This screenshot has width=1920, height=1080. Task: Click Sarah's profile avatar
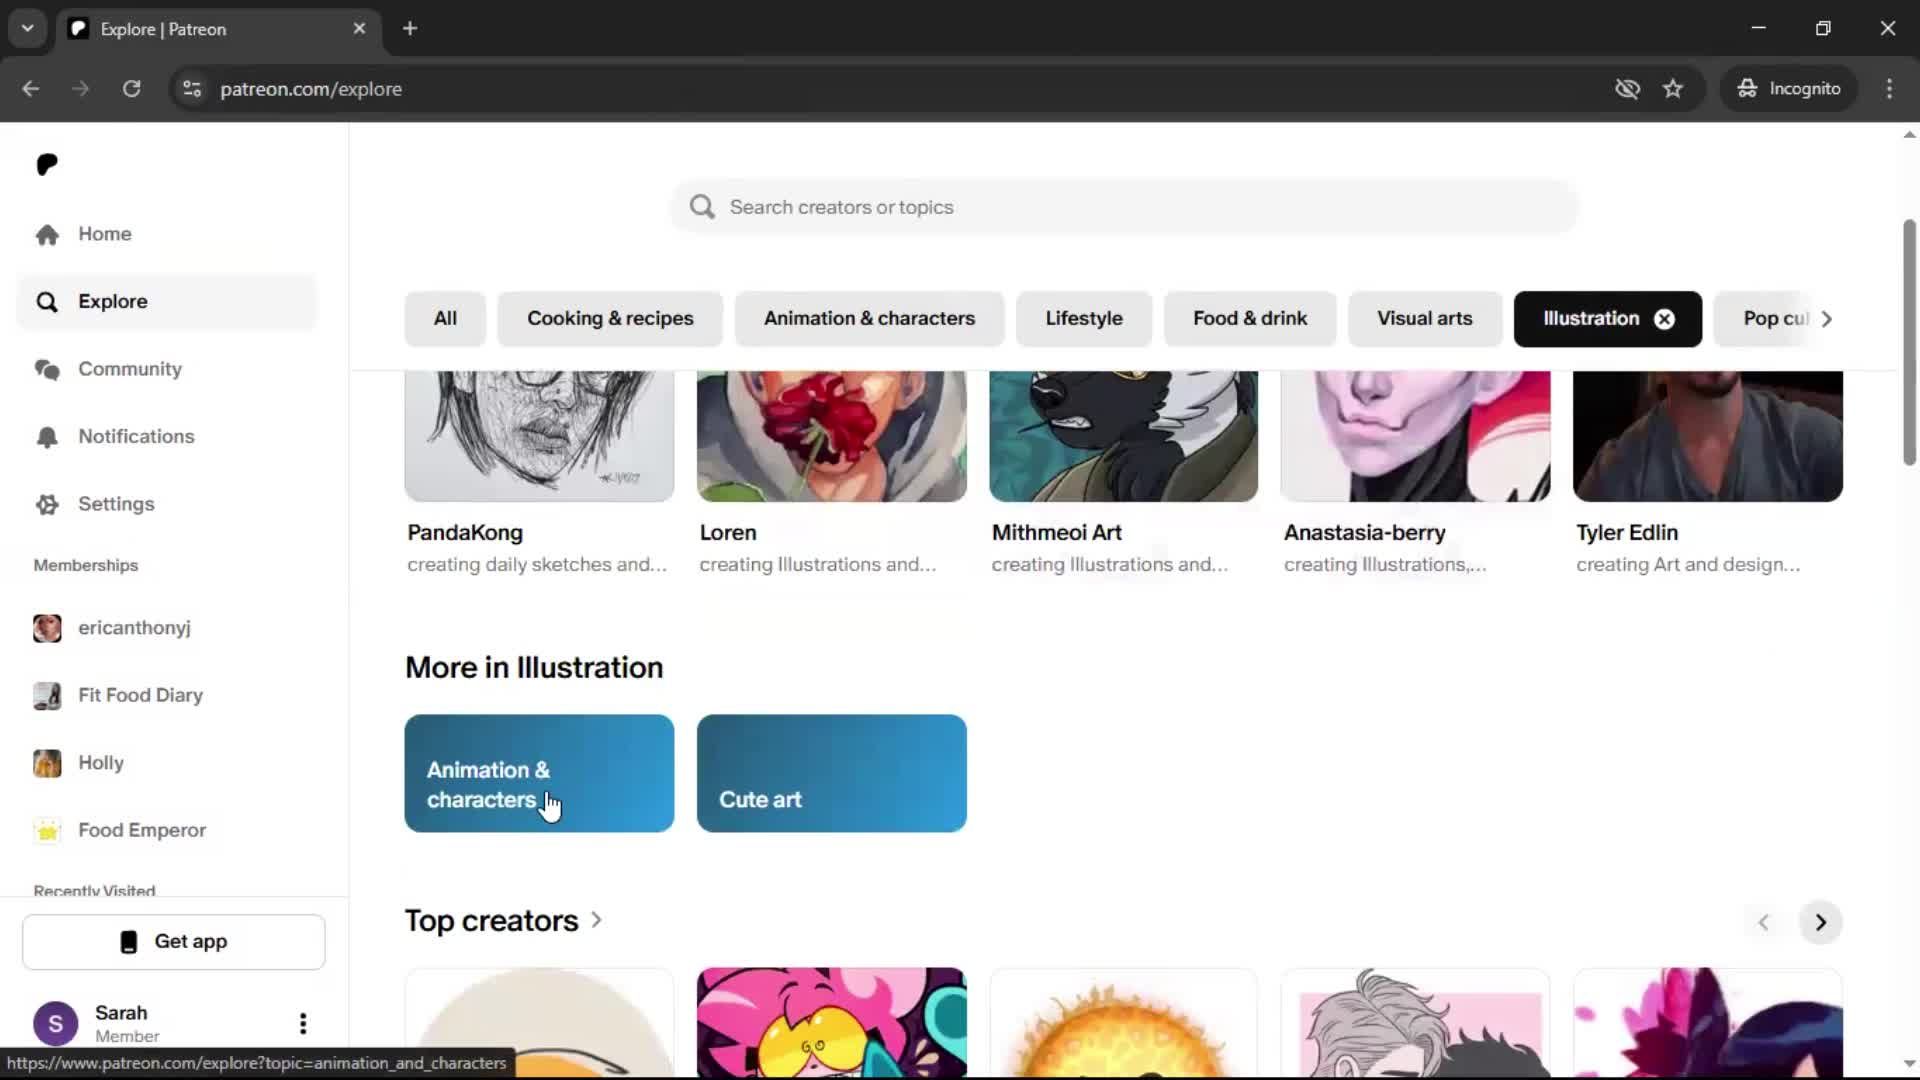point(56,1023)
